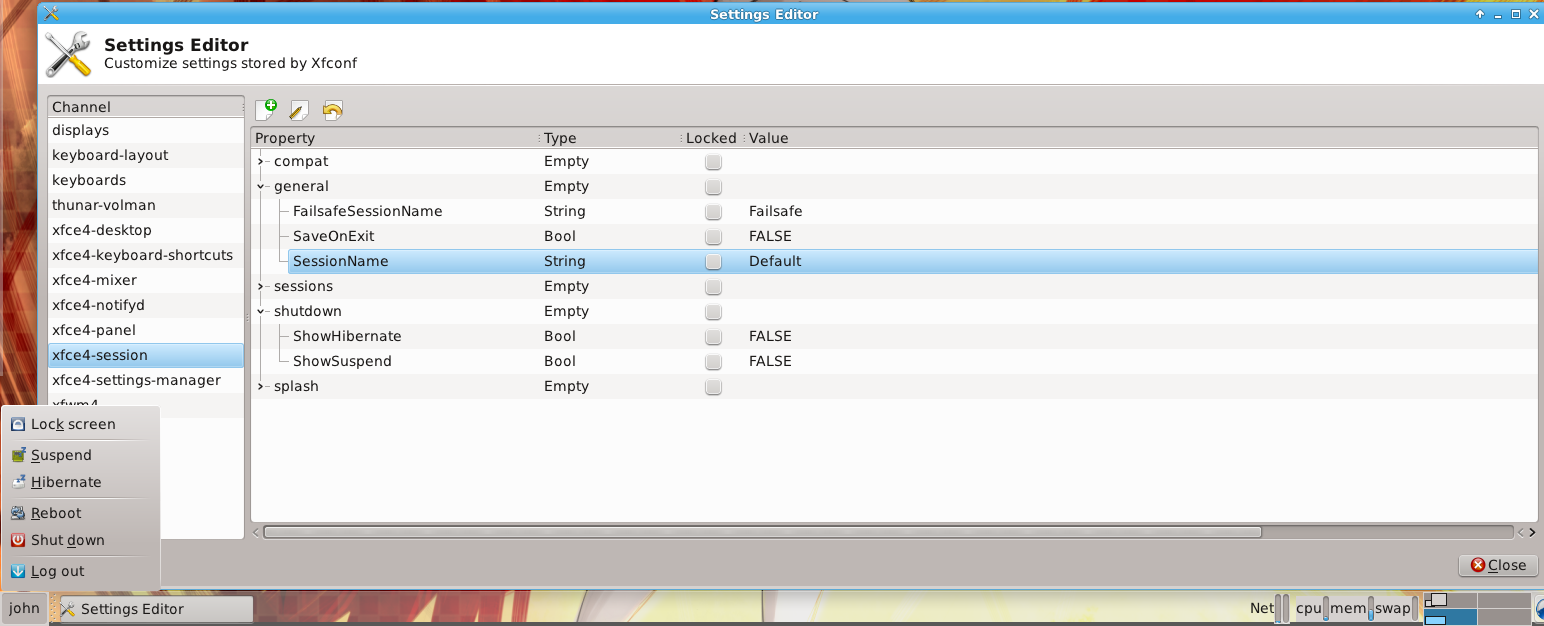
Task: Expand the compat property tree node
Action: pos(261,162)
